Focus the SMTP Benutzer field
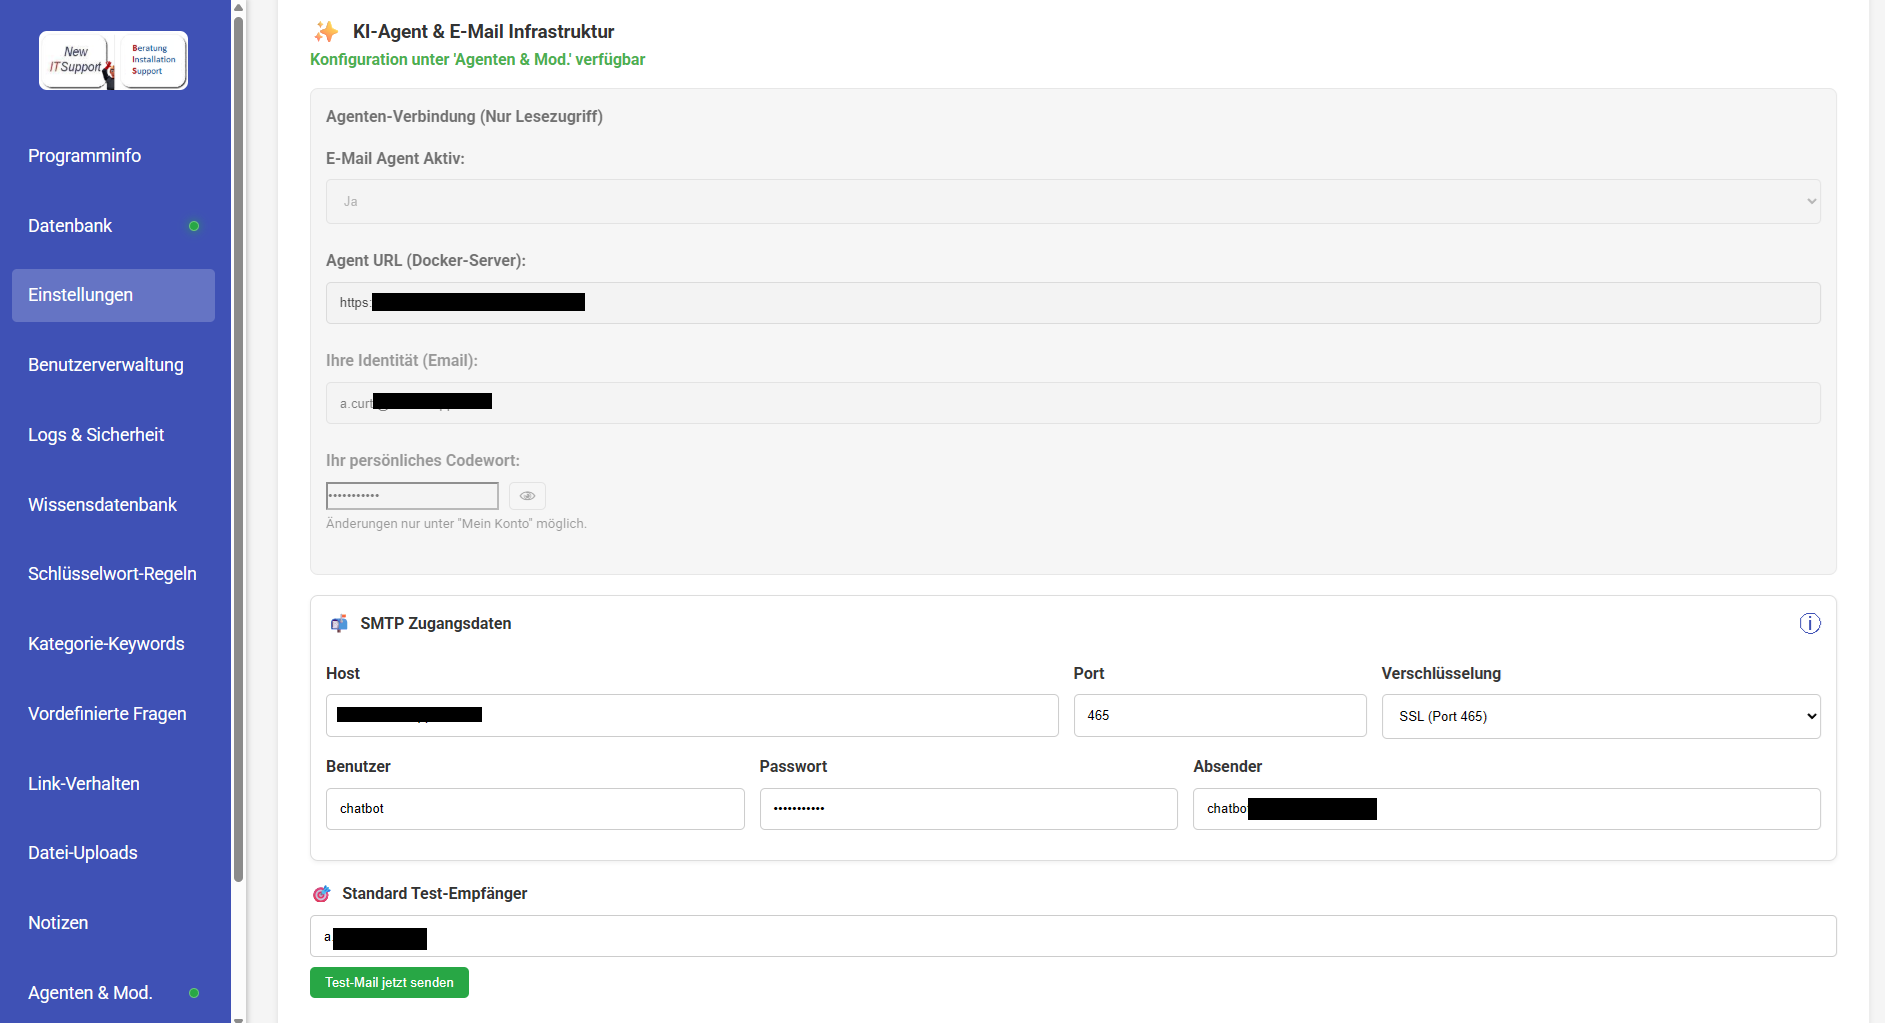1885x1023 pixels. coord(534,809)
